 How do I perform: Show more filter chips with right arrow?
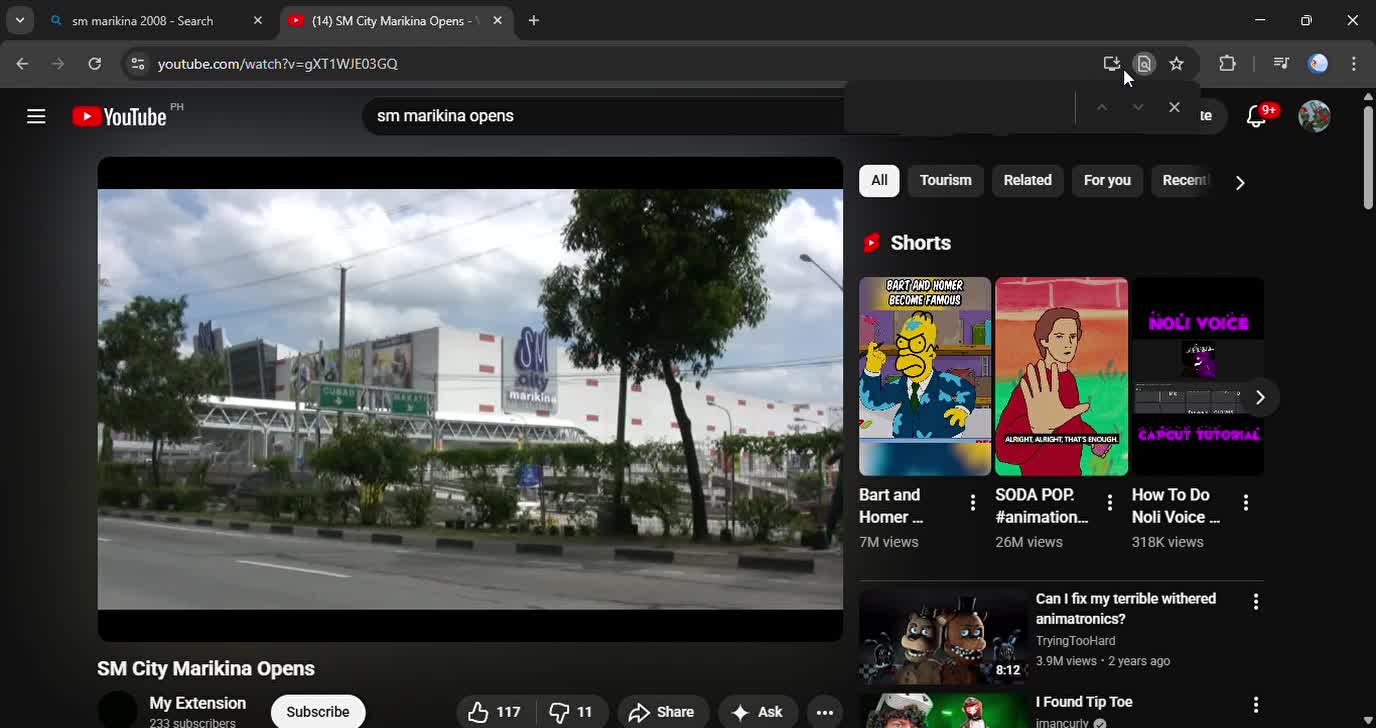coord(1240,182)
